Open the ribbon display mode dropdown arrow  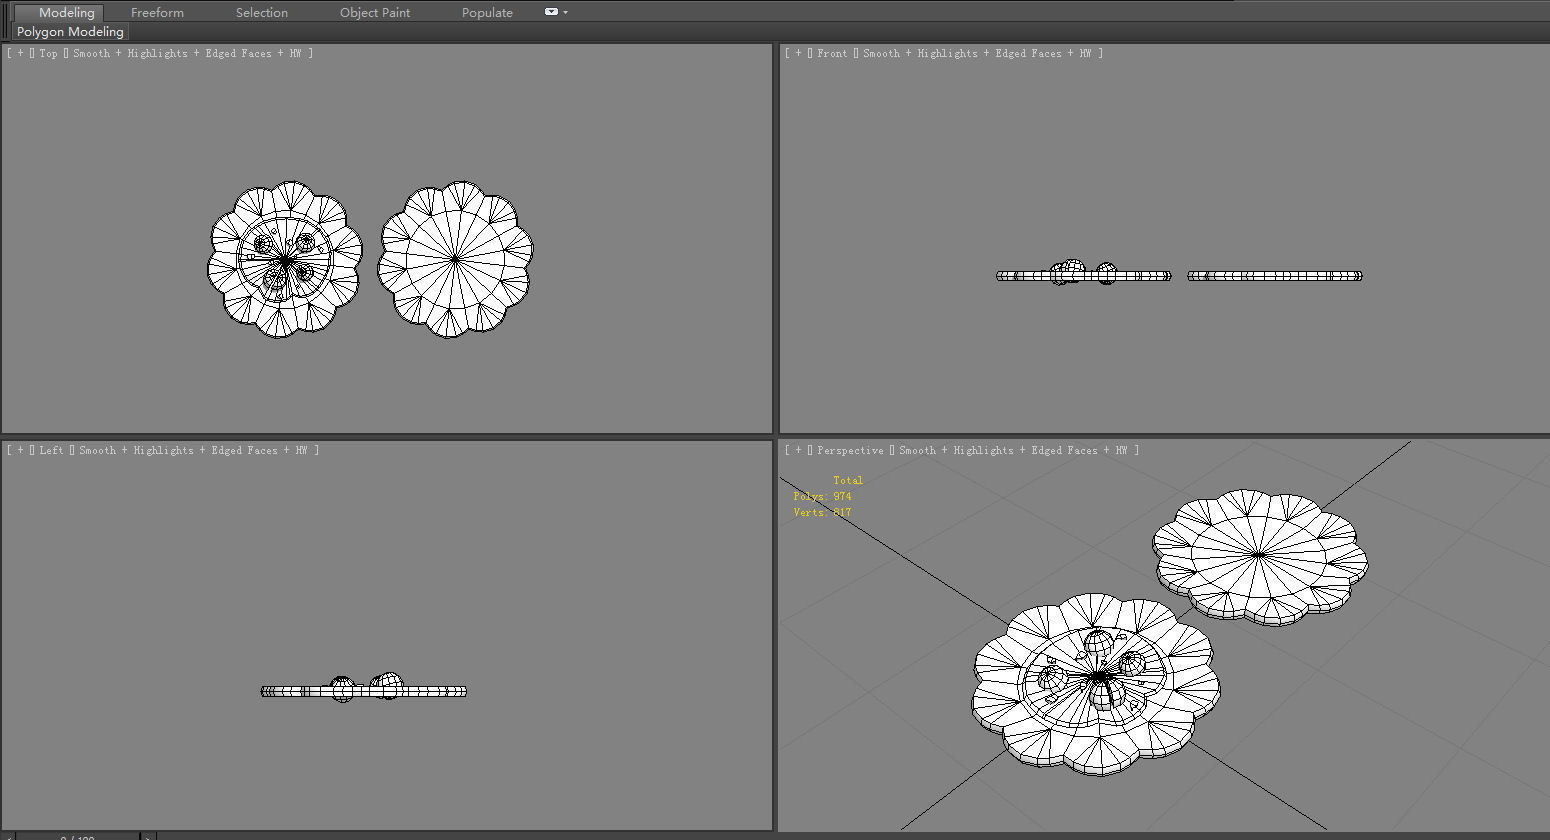(566, 13)
